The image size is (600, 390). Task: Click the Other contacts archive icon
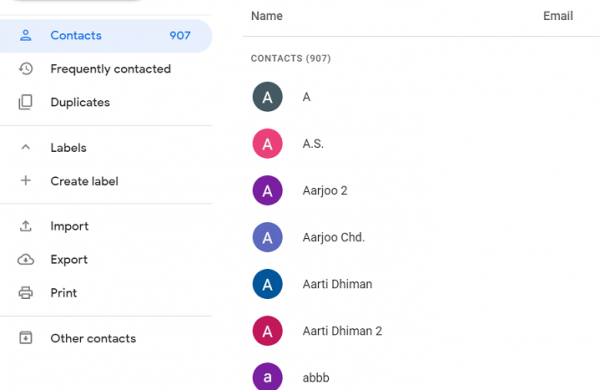pos(26,338)
